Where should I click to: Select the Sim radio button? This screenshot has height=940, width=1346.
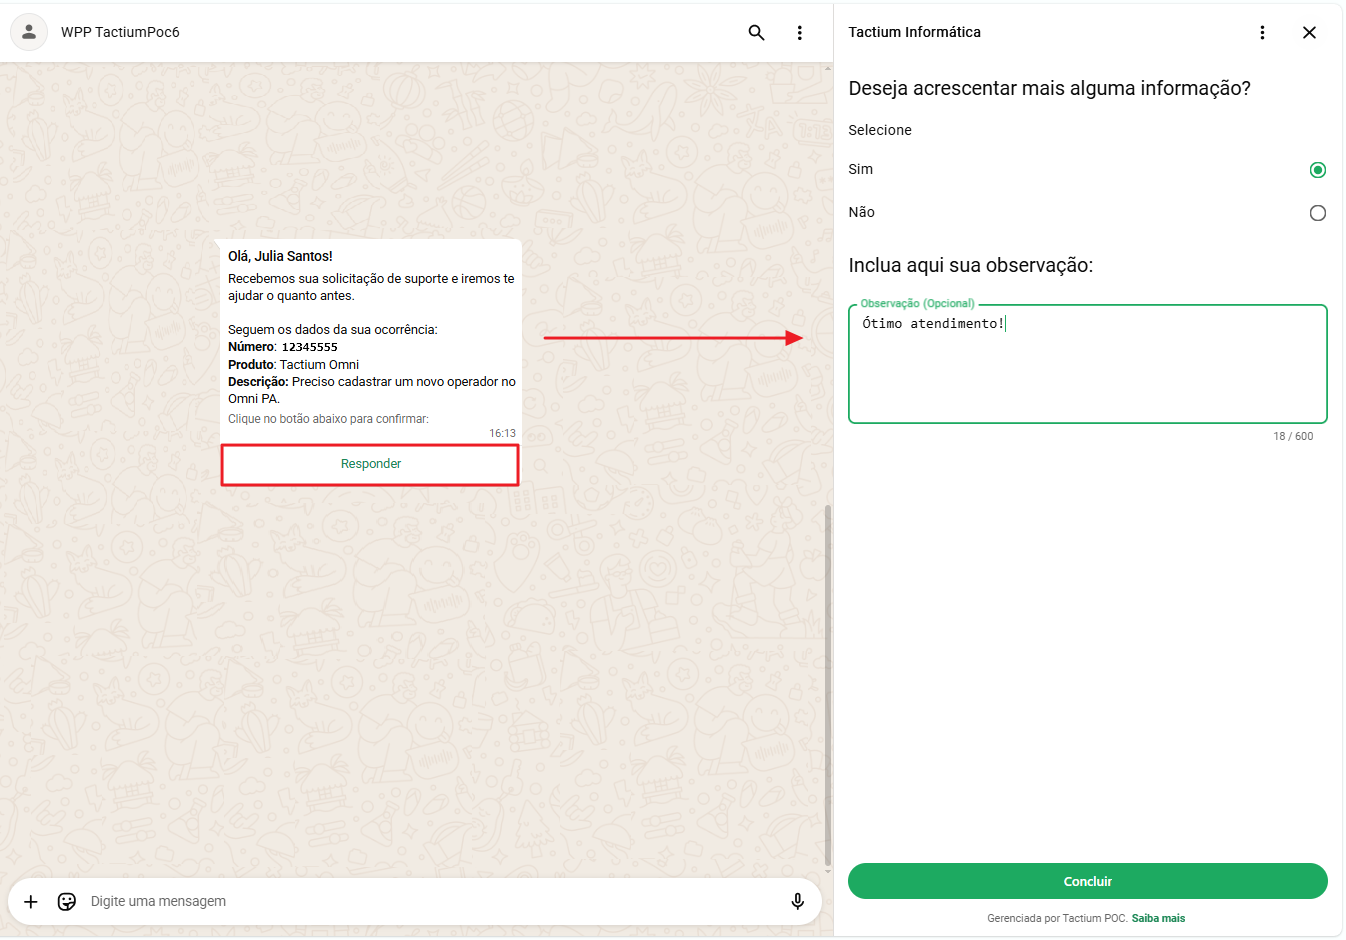(x=1317, y=170)
